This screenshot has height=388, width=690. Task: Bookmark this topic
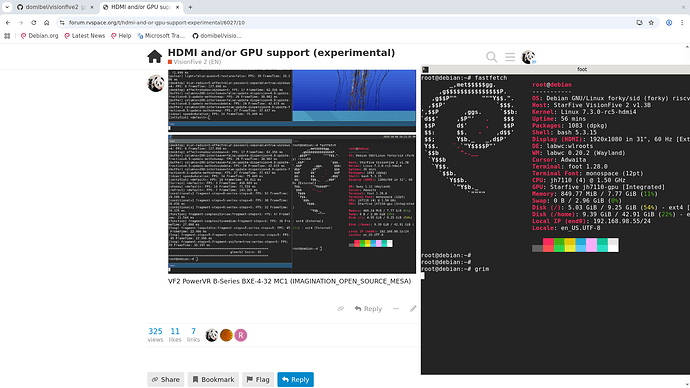click(213, 380)
